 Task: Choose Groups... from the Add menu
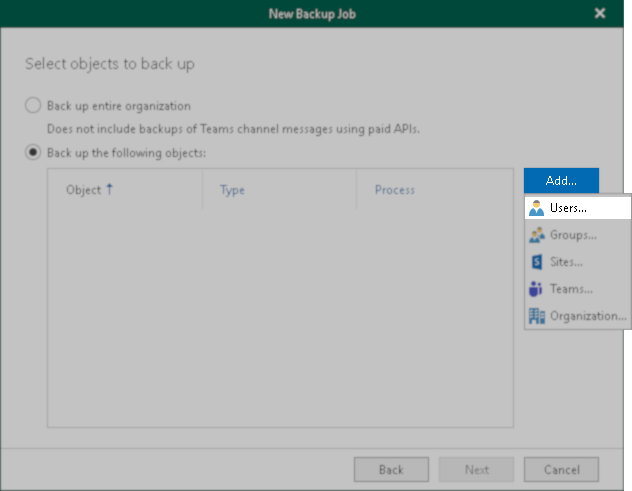point(578,235)
